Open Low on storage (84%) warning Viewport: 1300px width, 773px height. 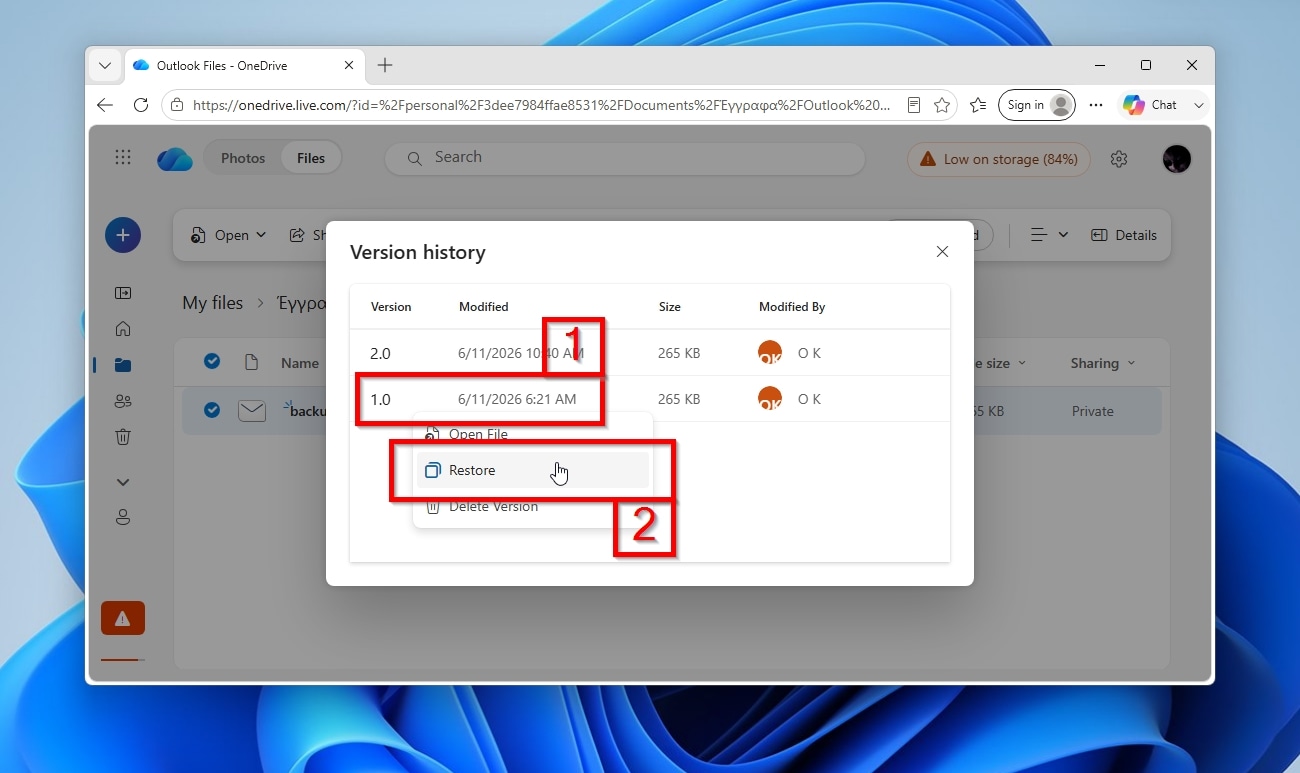[998, 159]
